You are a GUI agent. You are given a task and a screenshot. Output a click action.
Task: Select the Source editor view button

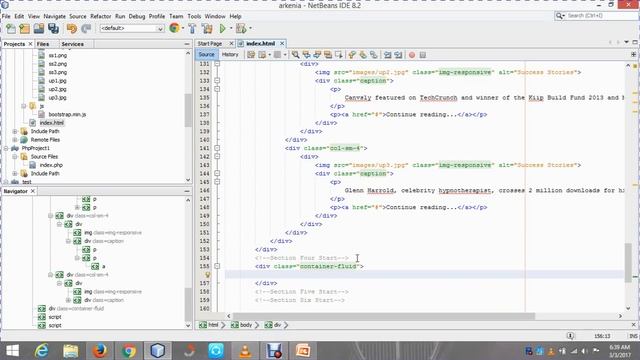[206, 54]
